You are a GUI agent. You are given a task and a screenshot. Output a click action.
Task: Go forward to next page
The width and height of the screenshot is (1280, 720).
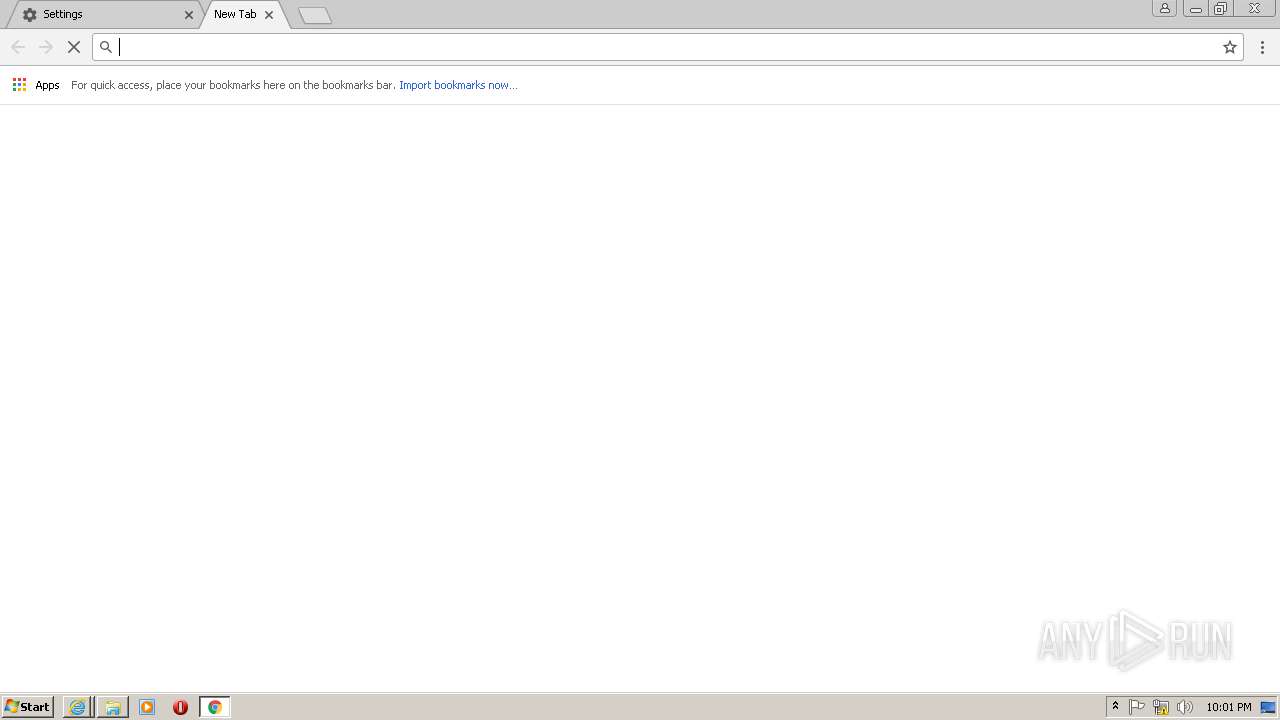46,47
